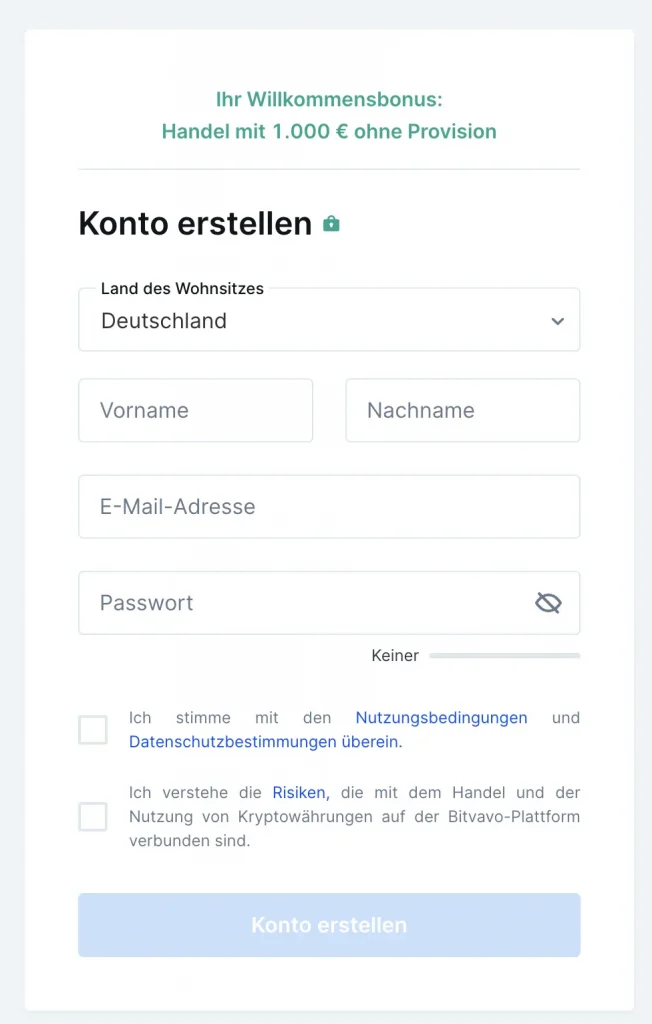Open the Nutzungsbedingungen link

point(441,718)
